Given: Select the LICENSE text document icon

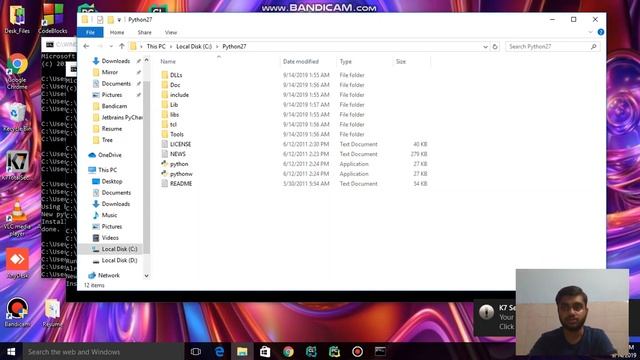Looking at the screenshot, I should (164, 144).
